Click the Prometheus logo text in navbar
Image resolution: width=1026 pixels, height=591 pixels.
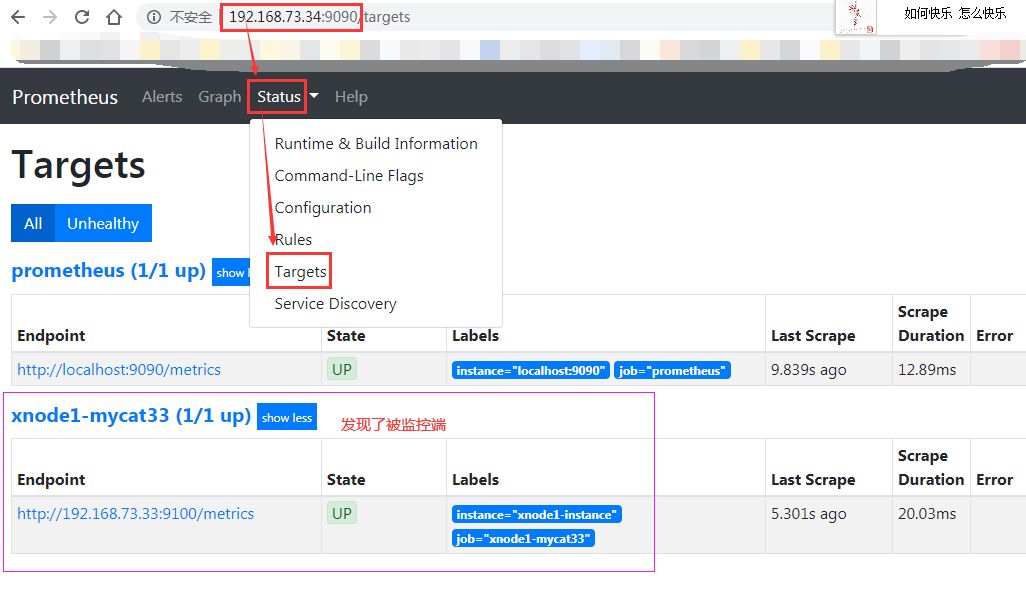point(64,96)
